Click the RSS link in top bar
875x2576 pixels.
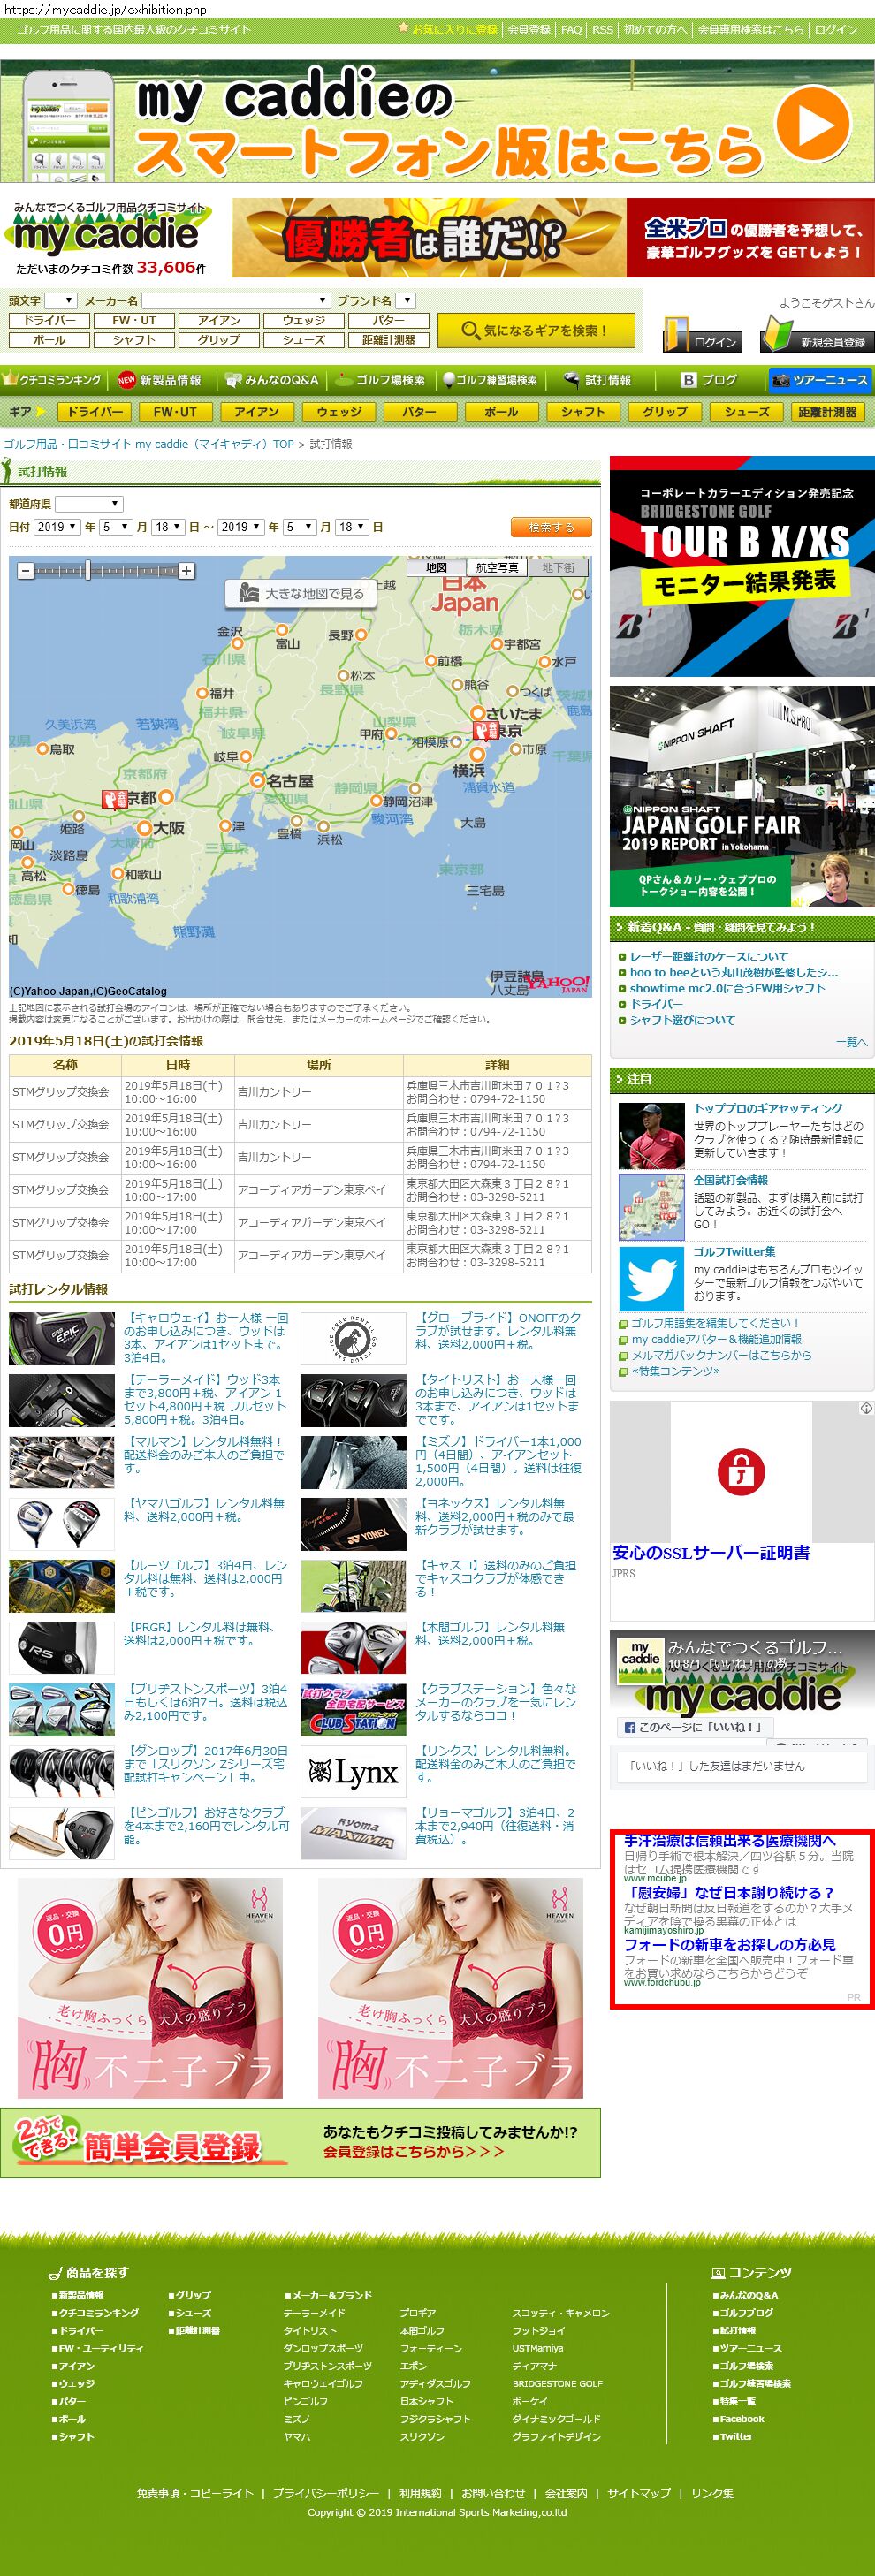(602, 29)
